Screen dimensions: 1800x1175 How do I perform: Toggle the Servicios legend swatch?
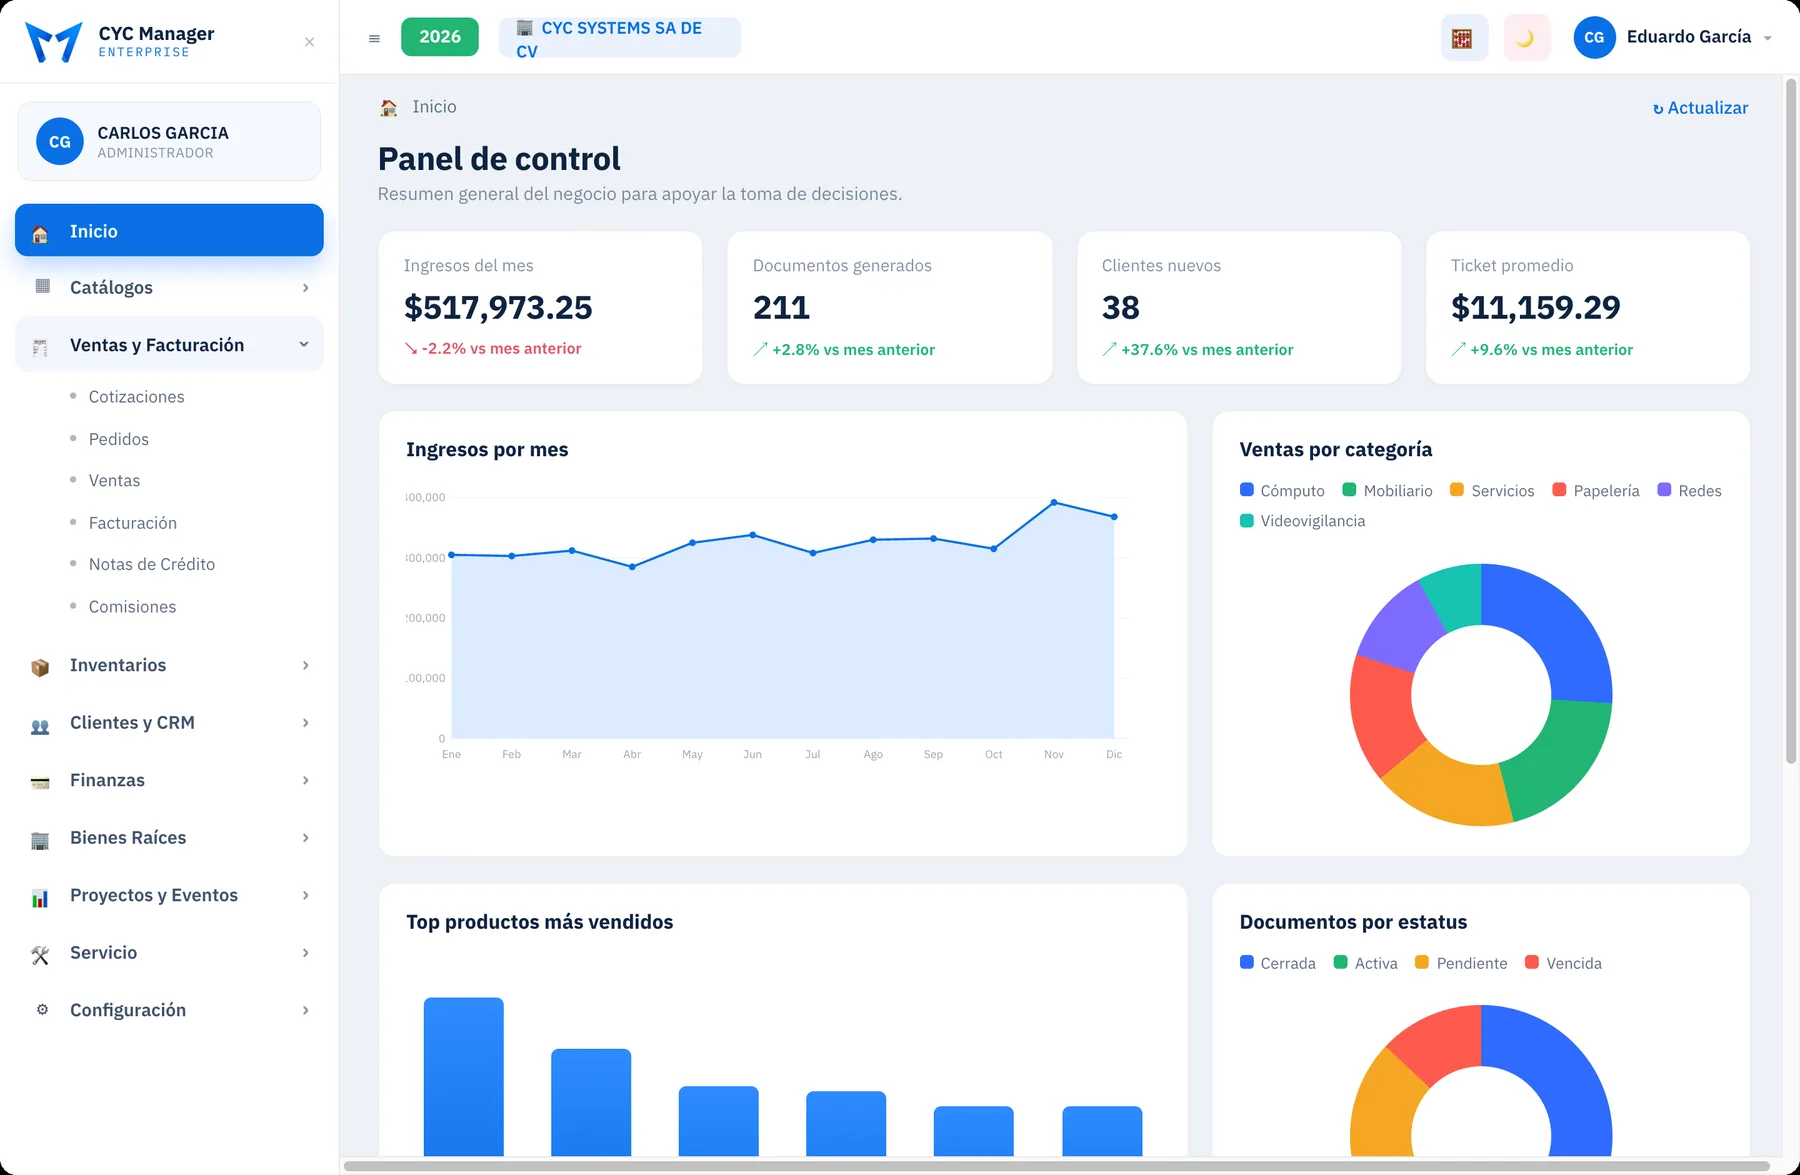coord(1457,490)
